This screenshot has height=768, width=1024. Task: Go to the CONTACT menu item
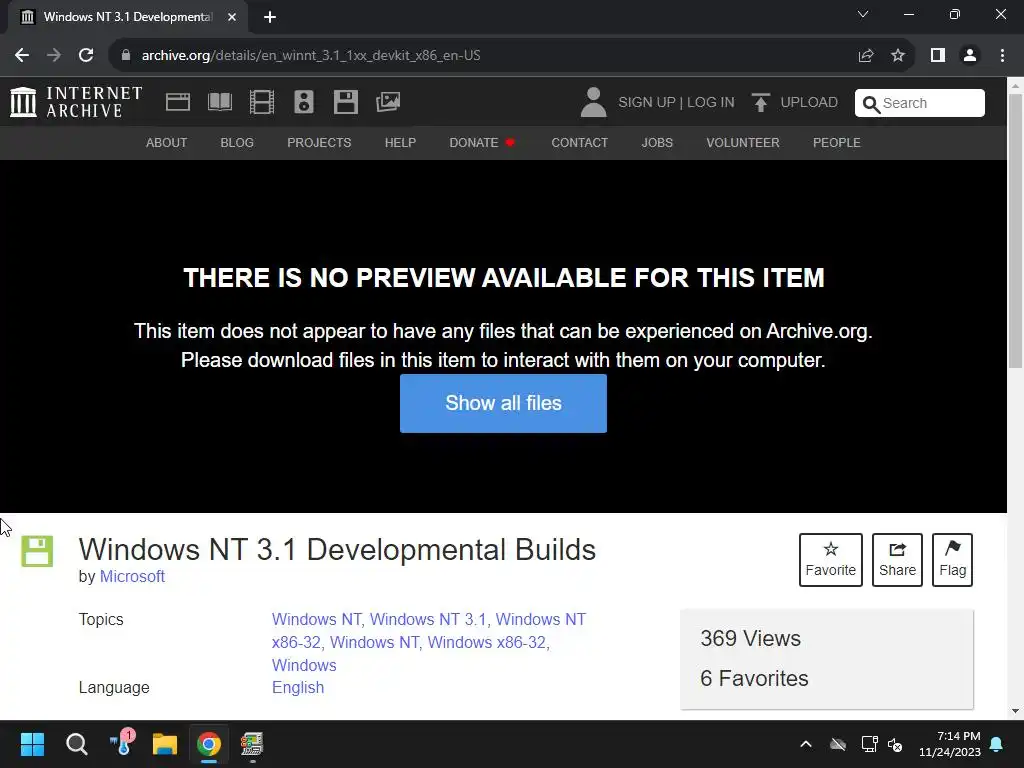click(x=579, y=142)
